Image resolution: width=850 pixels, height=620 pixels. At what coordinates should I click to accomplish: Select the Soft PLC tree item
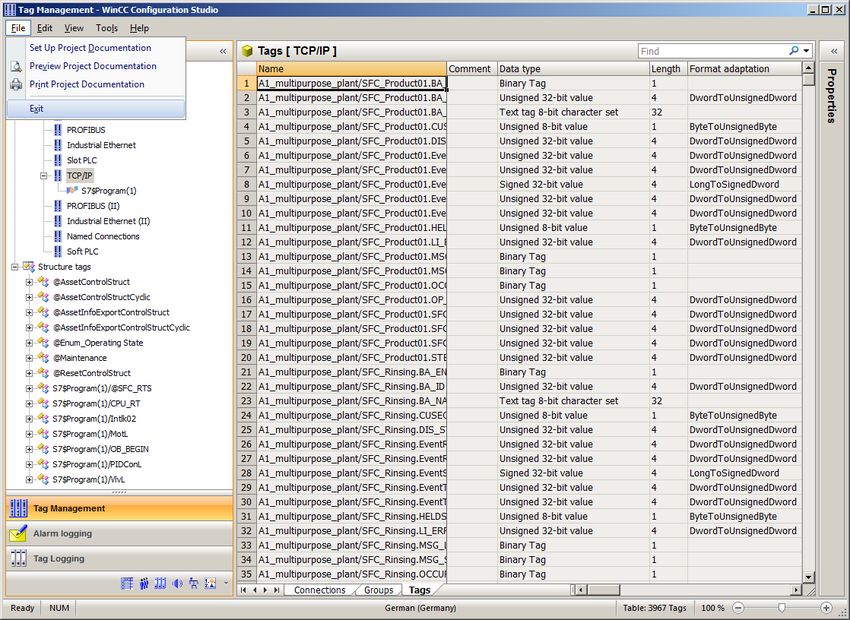[x=82, y=251]
